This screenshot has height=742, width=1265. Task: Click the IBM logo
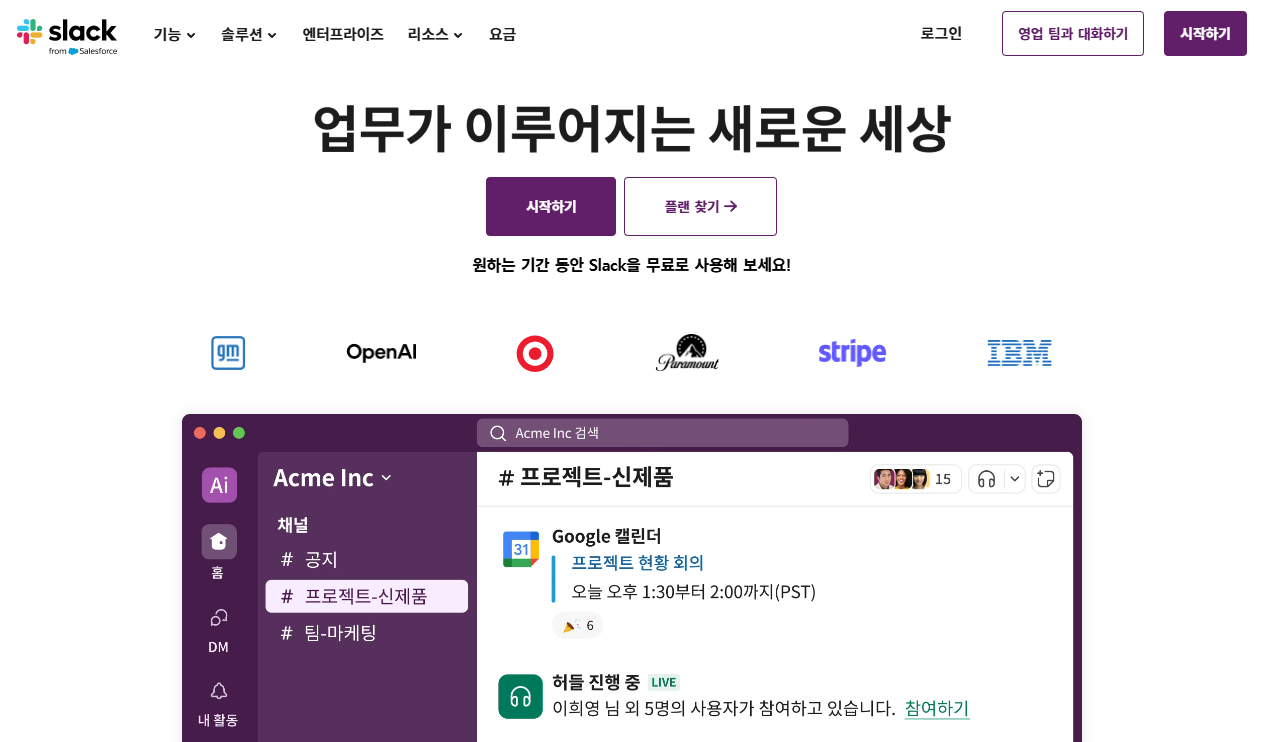[1019, 352]
